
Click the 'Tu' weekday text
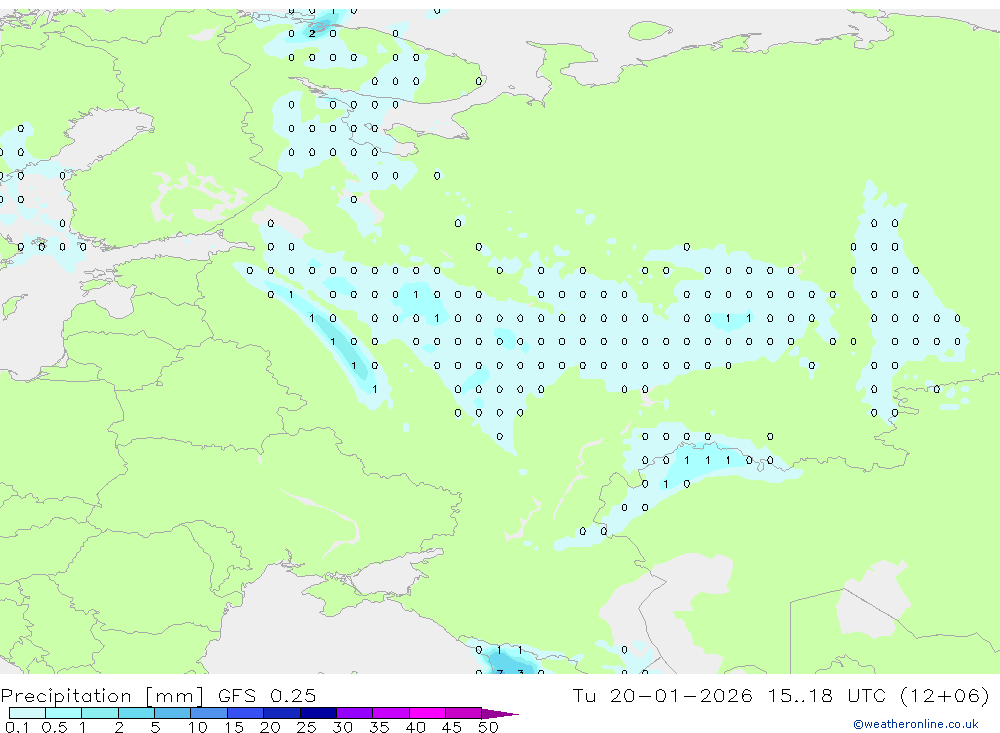click(584, 695)
